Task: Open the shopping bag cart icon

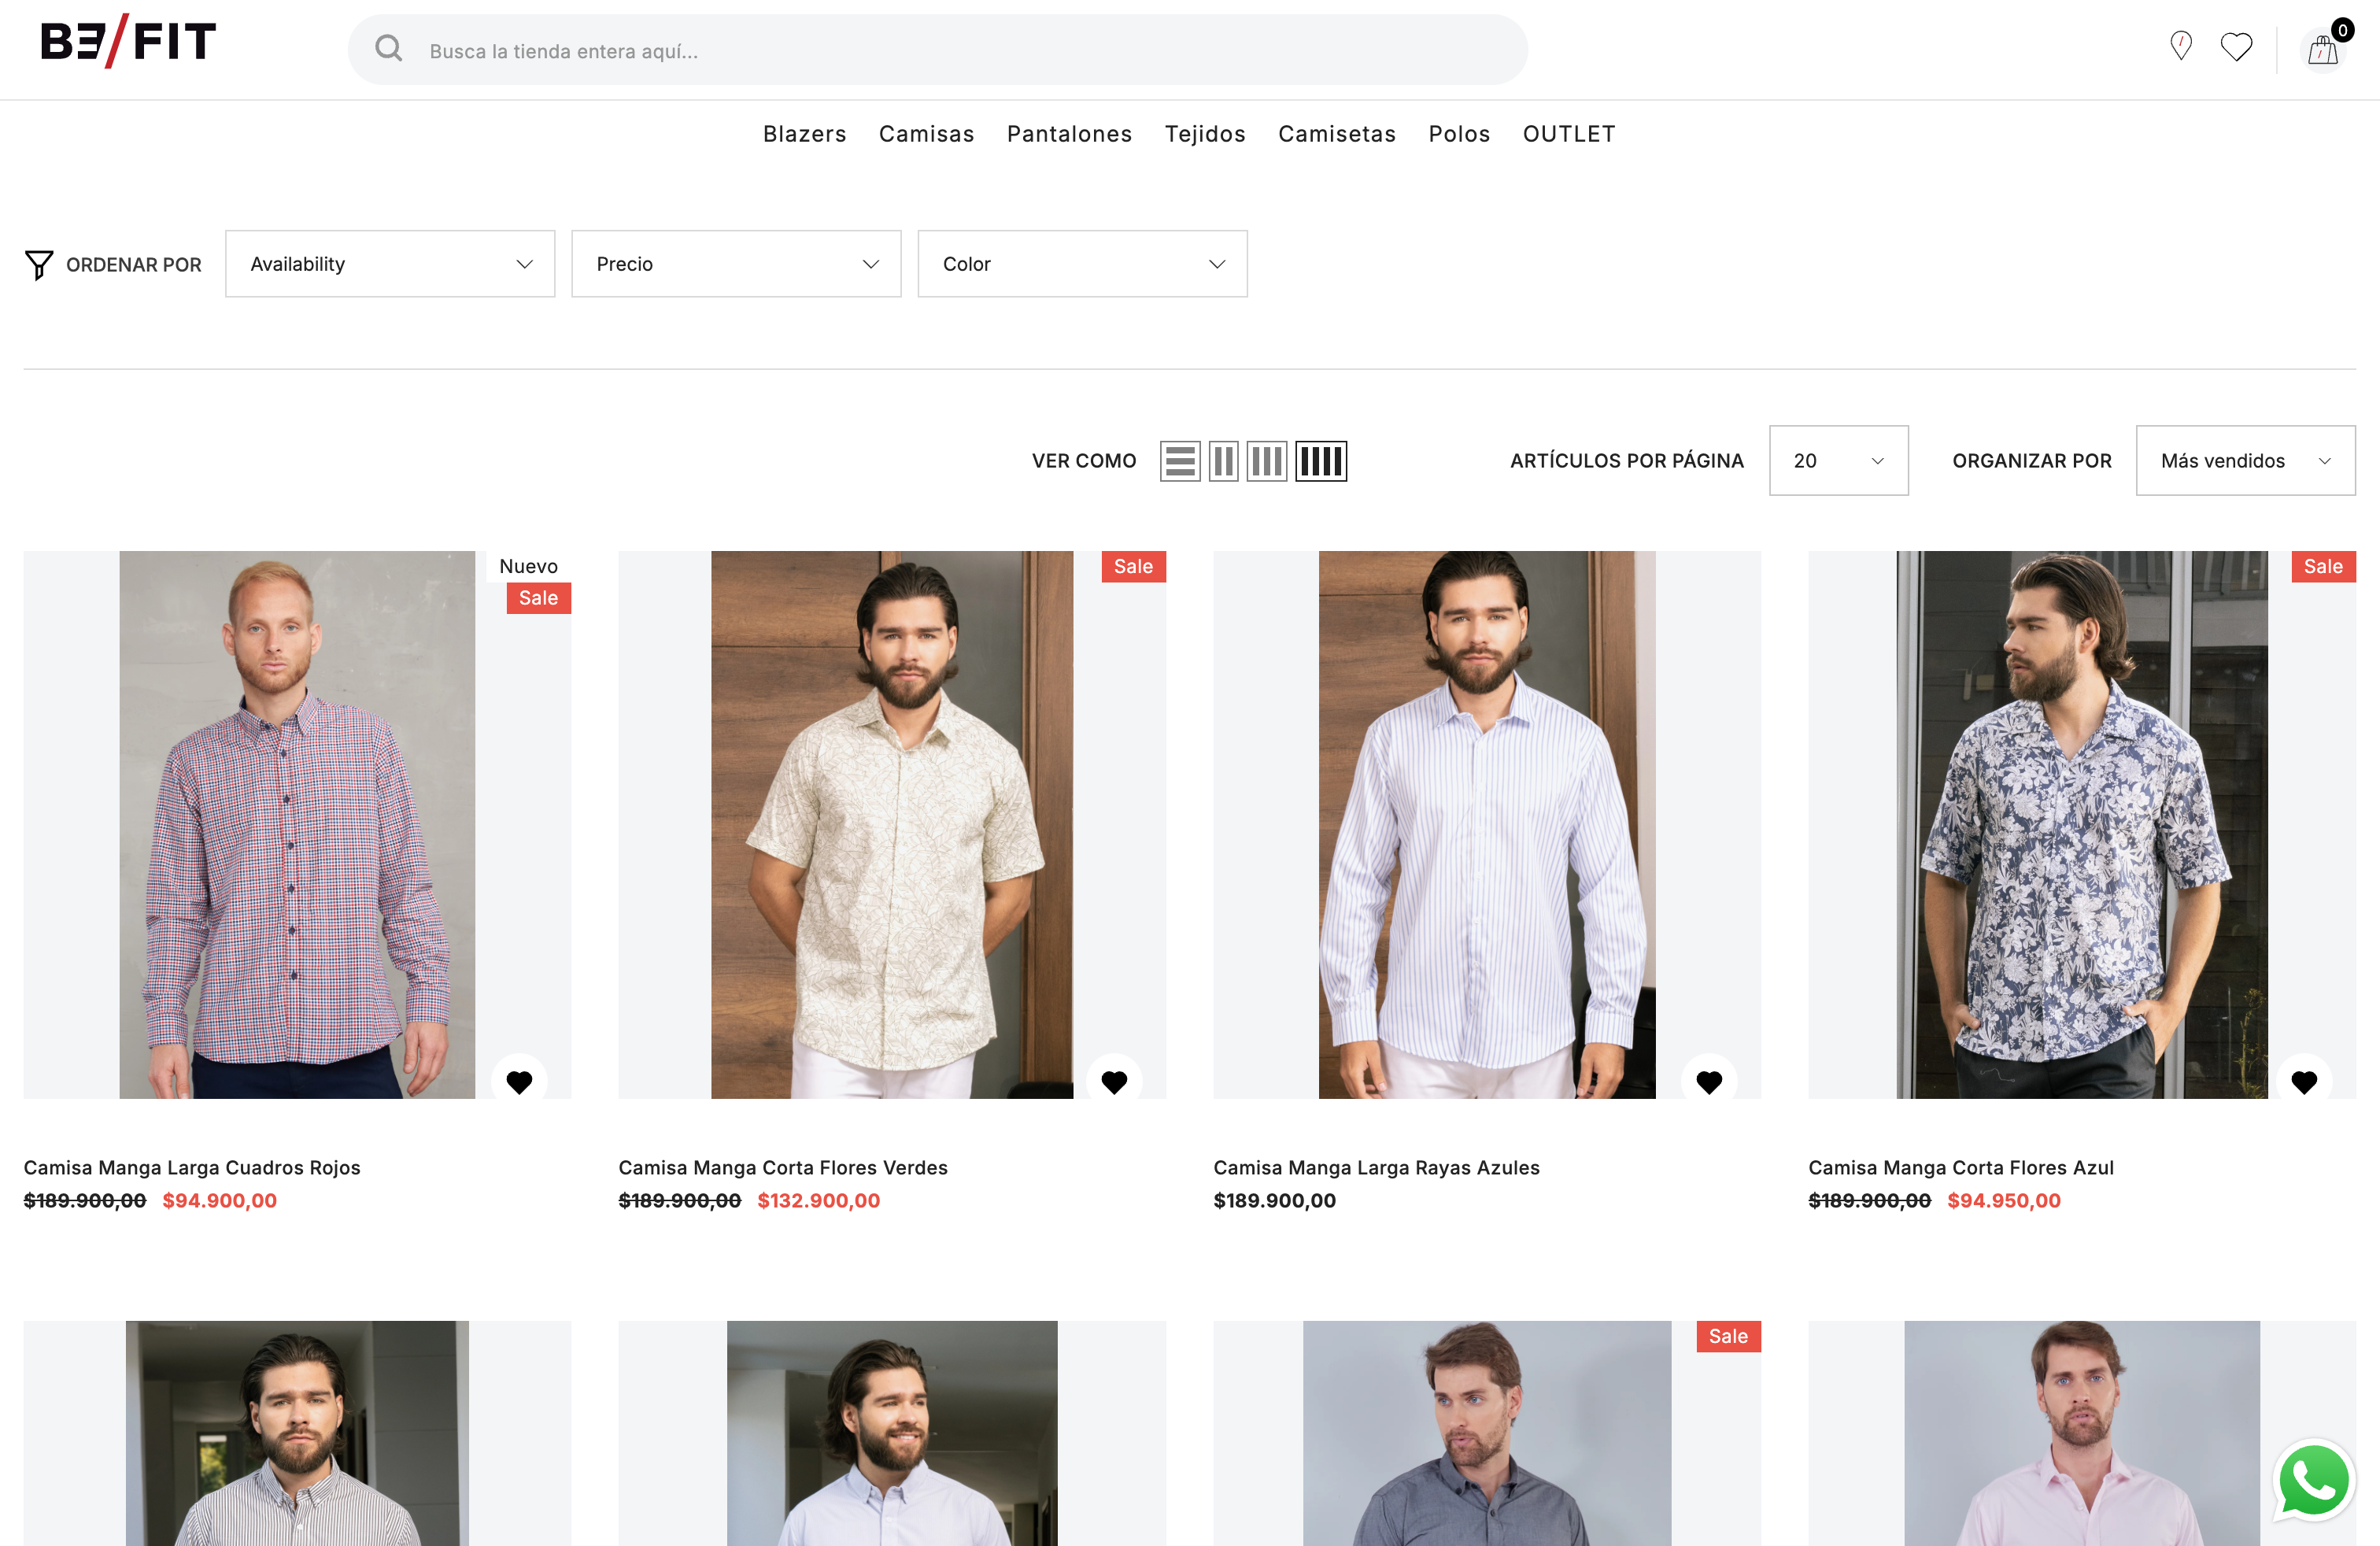Action: (x=2322, y=49)
